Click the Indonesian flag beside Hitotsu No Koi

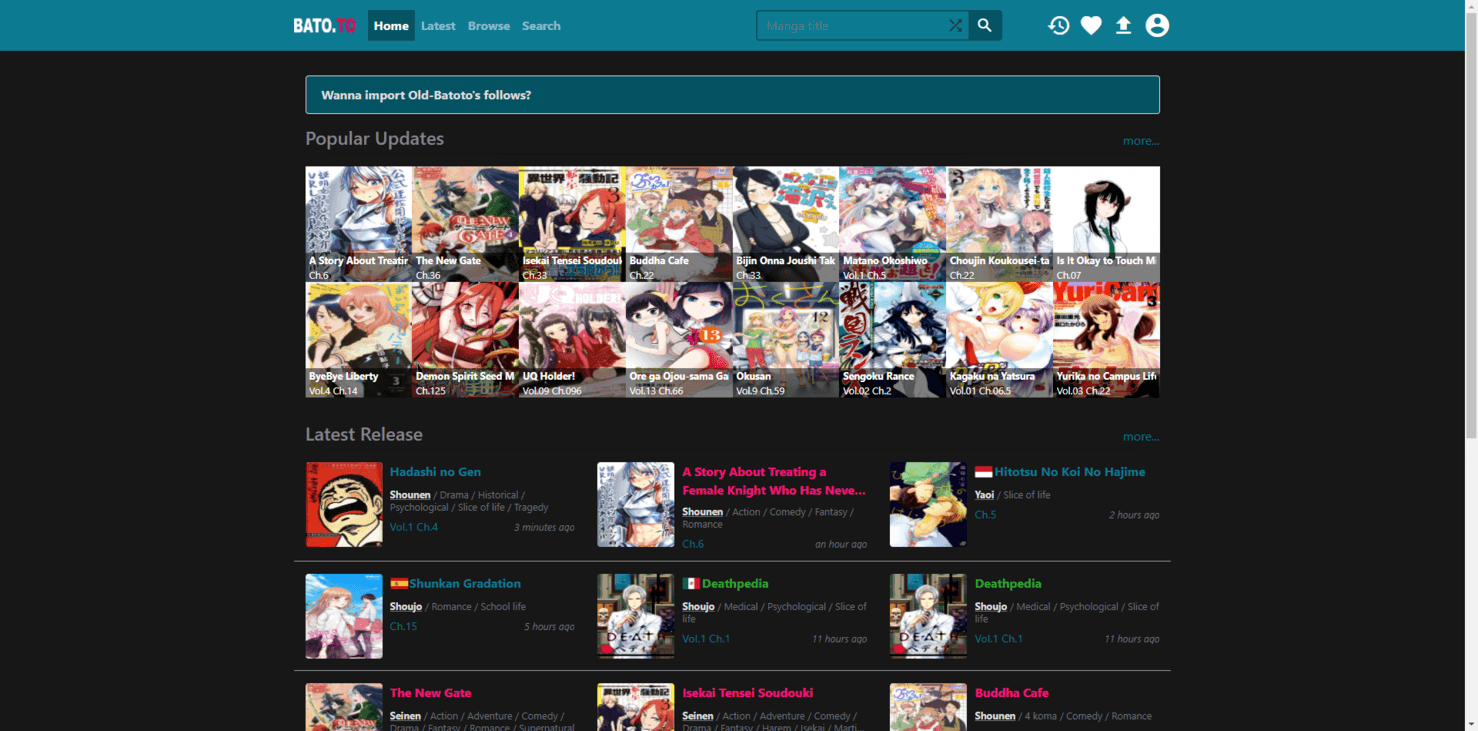pos(983,472)
